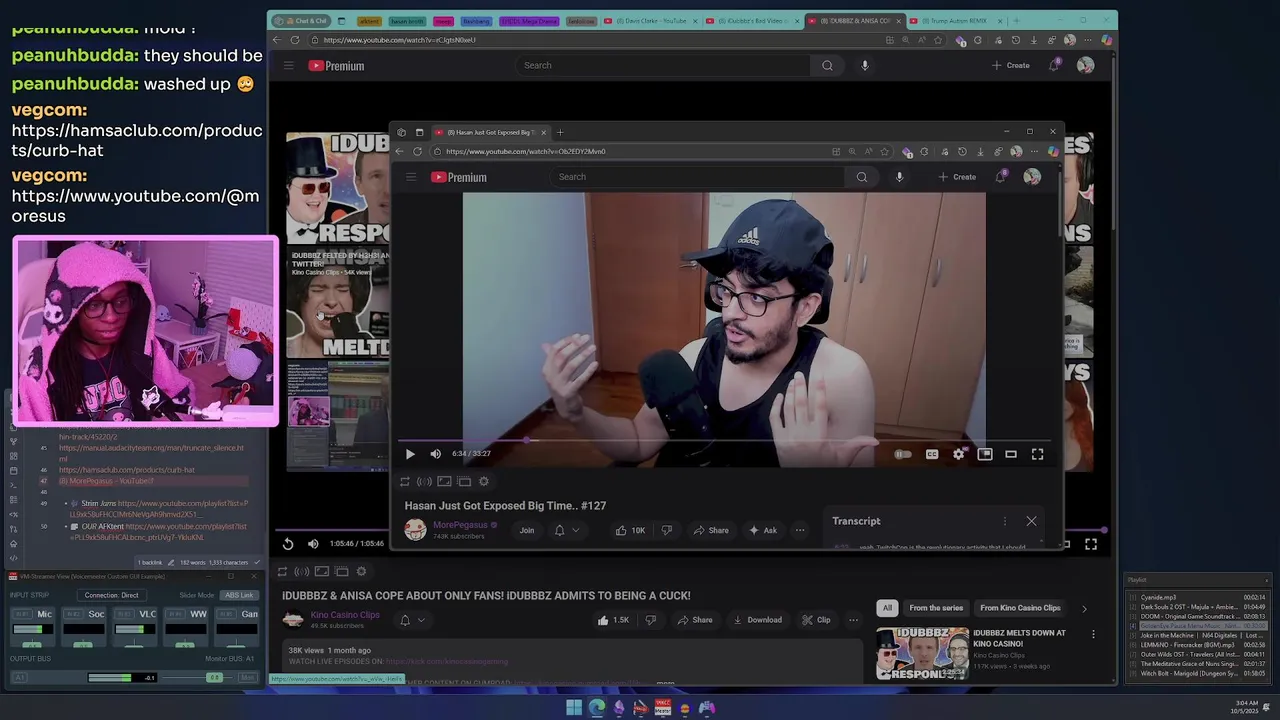
Task: Show next filter chips with right chevron
Action: [x=1084, y=608]
